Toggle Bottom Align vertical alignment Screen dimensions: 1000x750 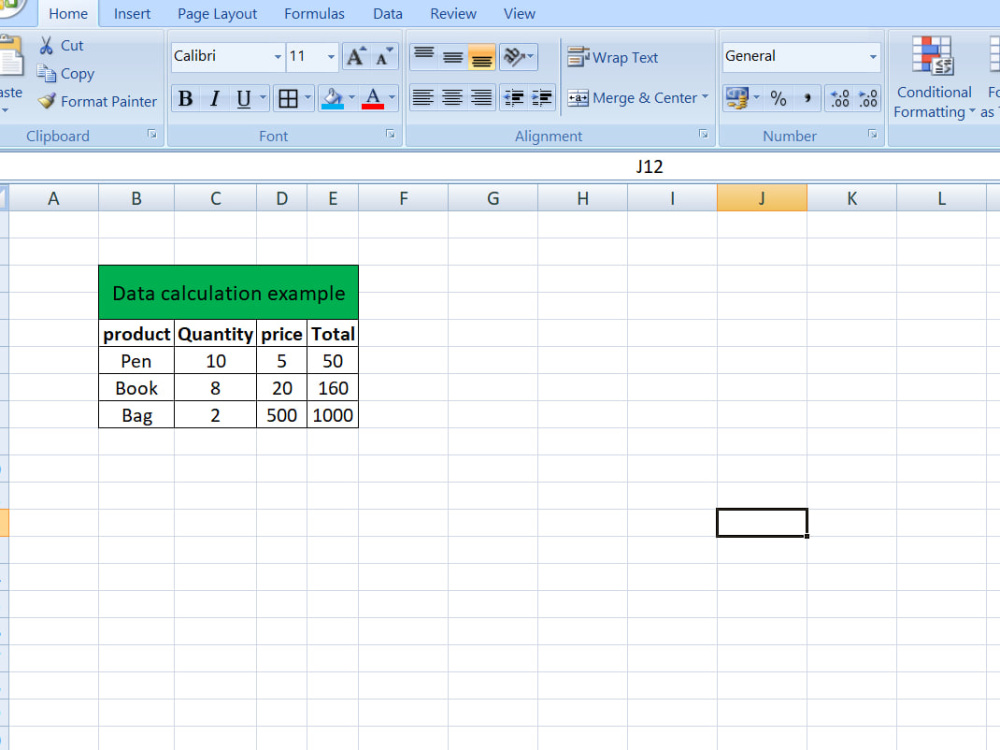coord(482,57)
